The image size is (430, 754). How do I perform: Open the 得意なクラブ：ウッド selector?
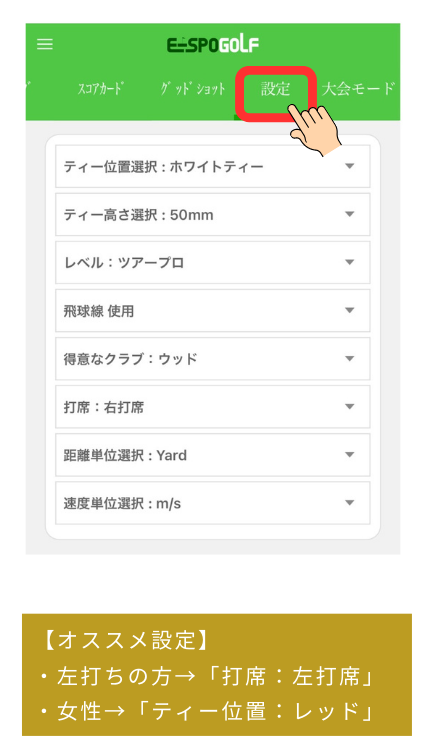click(213, 359)
